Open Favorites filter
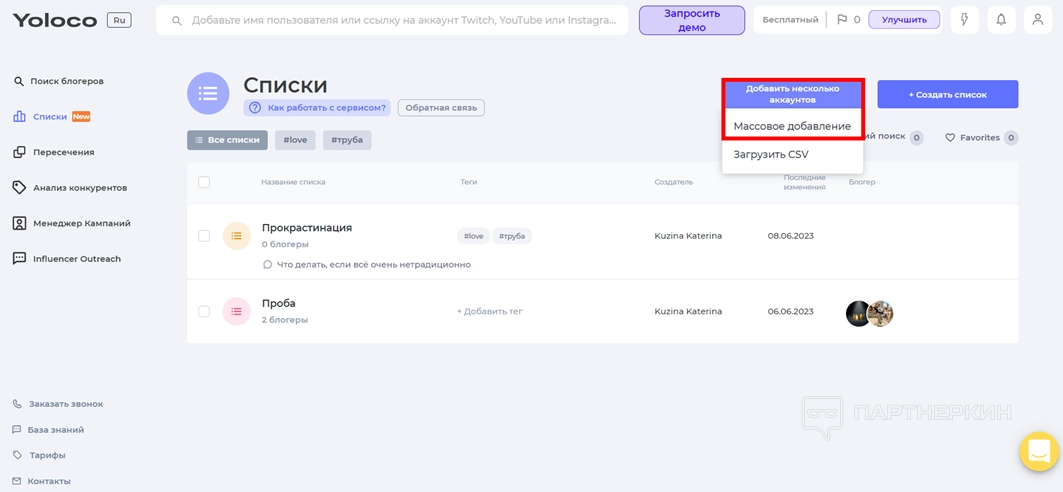 (x=981, y=138)
